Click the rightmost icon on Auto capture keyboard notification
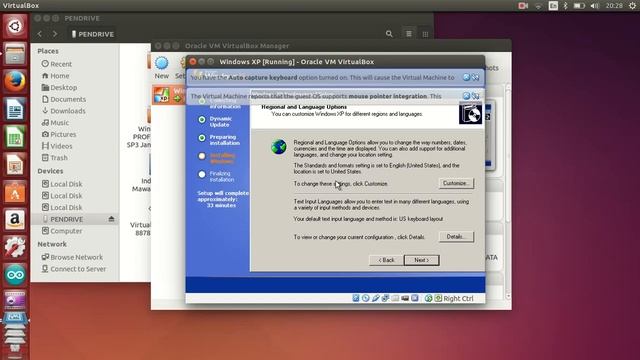 click(x=476, y=77)
